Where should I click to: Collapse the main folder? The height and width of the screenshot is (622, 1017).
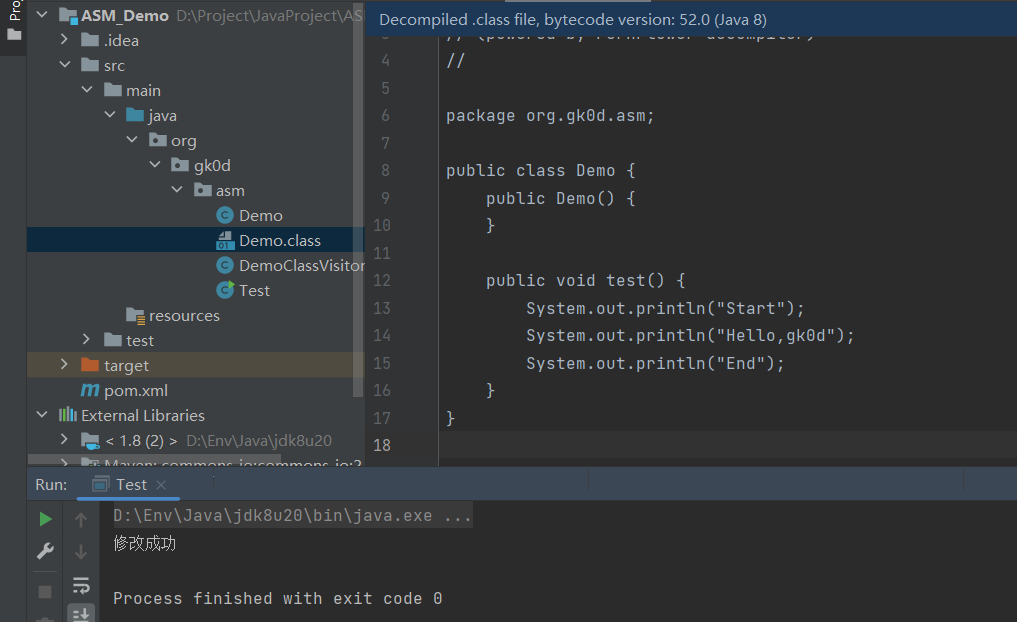(87, 90)
